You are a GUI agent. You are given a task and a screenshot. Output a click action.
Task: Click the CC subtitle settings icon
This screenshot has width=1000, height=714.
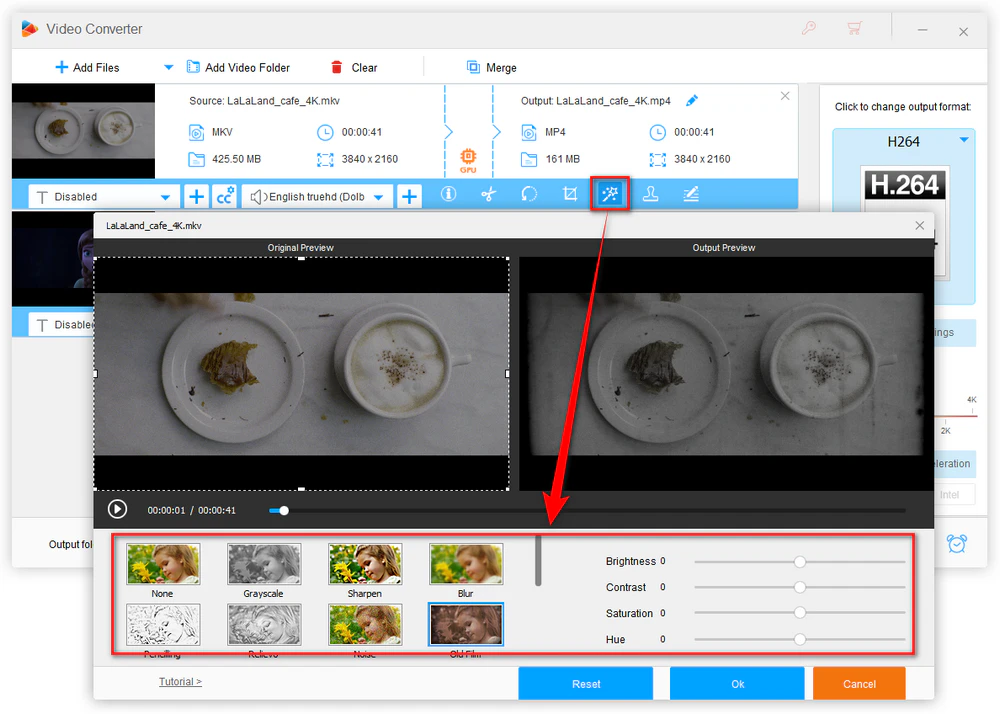(x=225, y=196)
